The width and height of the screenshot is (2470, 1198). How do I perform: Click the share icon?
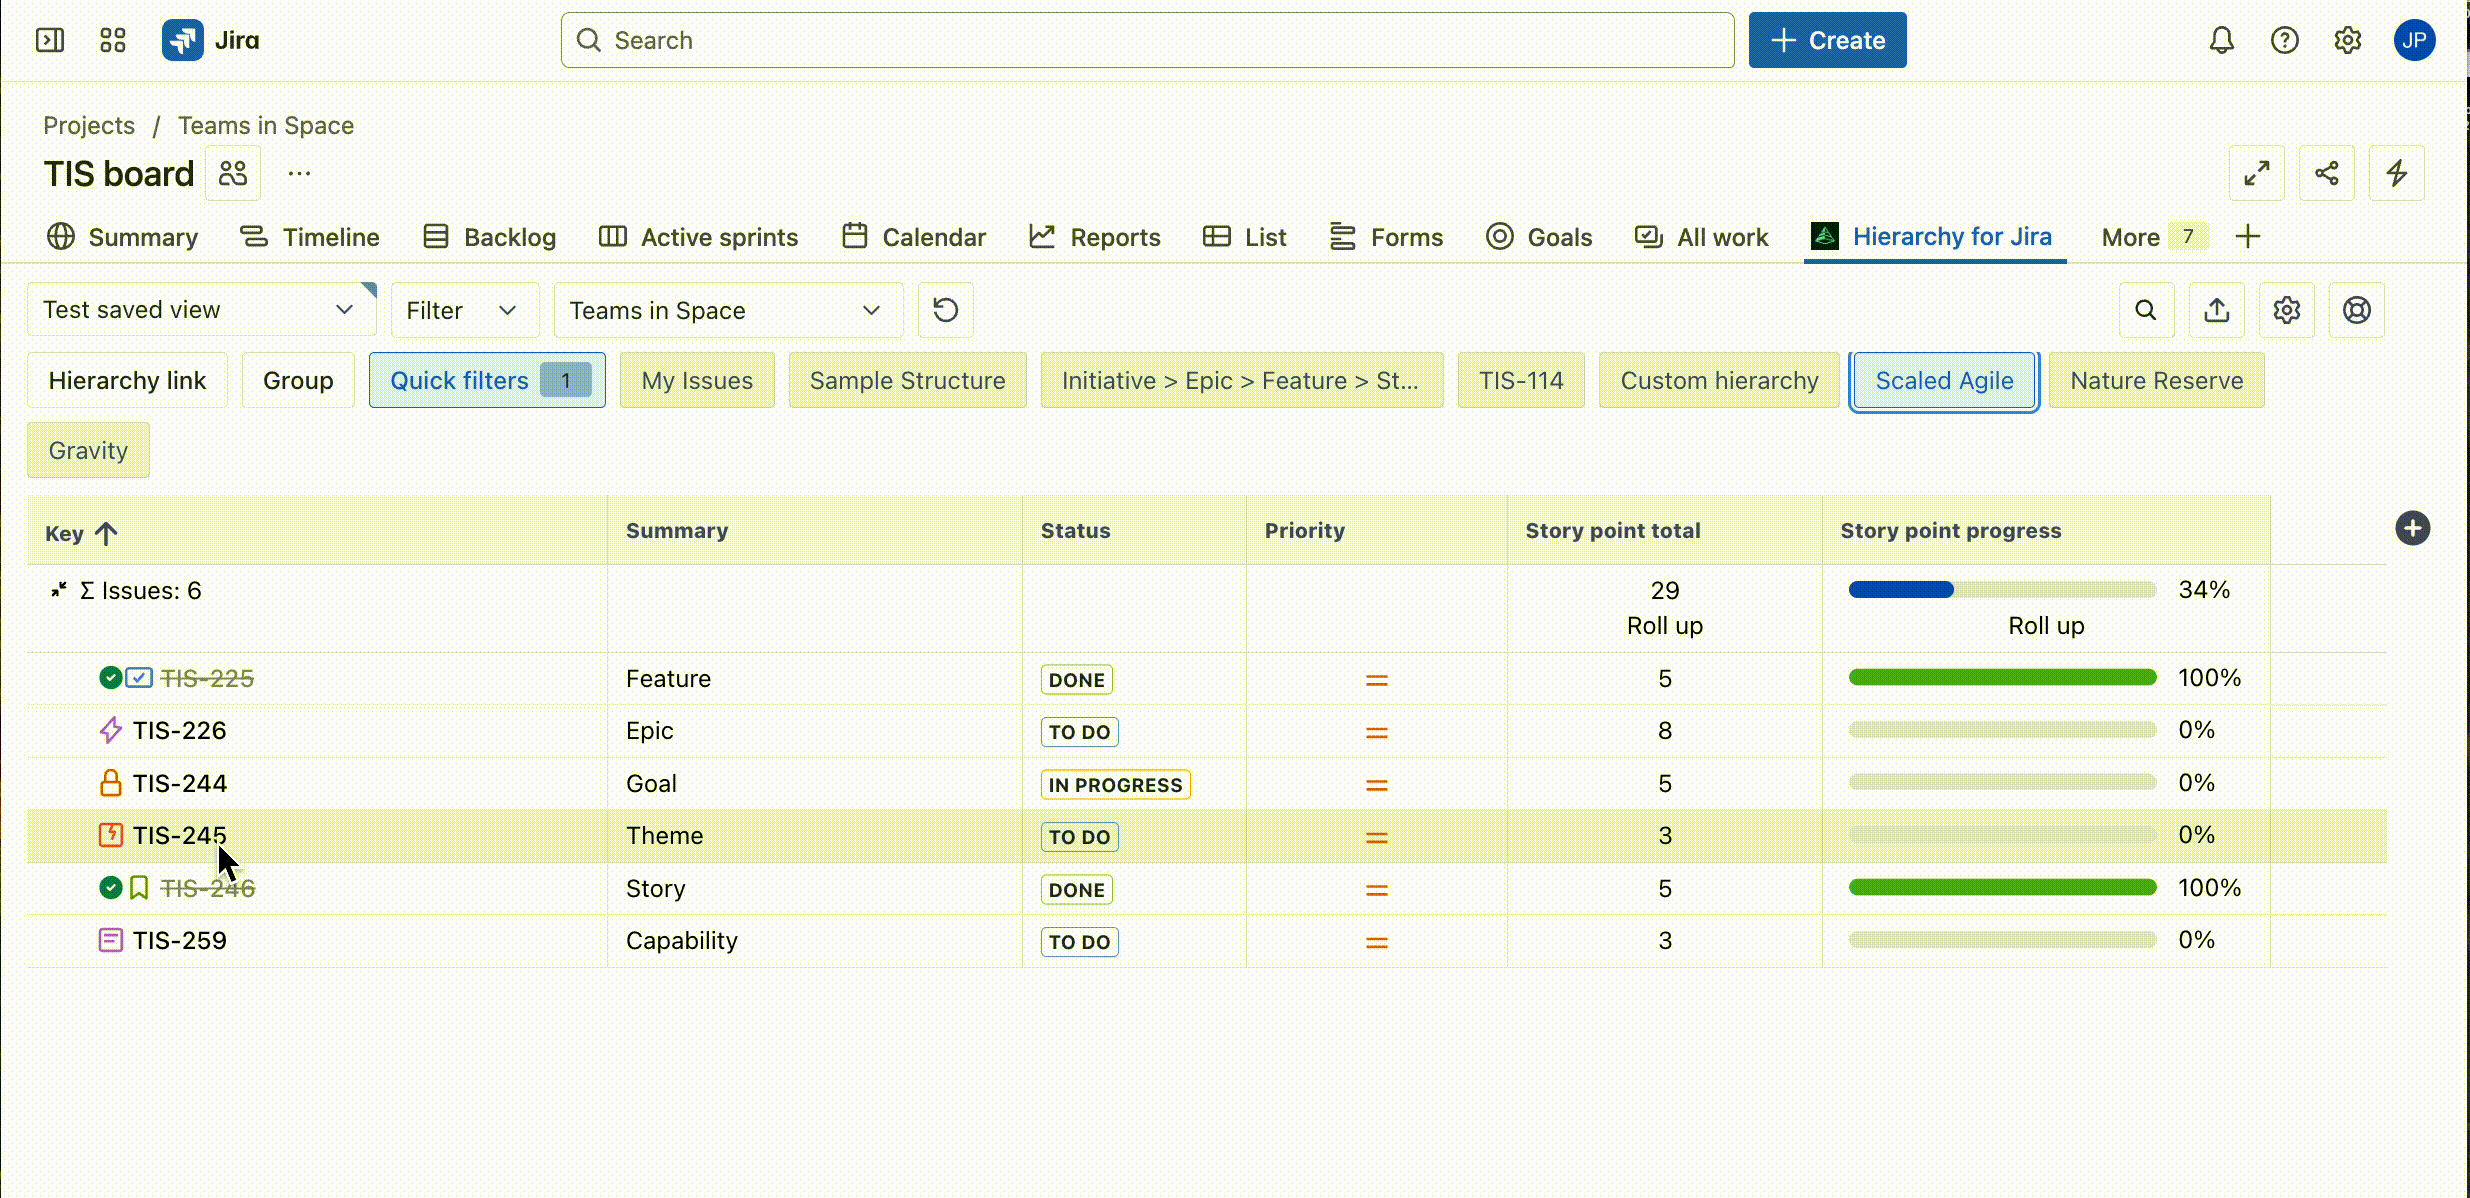pyautogui.click(x=2327, y=173)
